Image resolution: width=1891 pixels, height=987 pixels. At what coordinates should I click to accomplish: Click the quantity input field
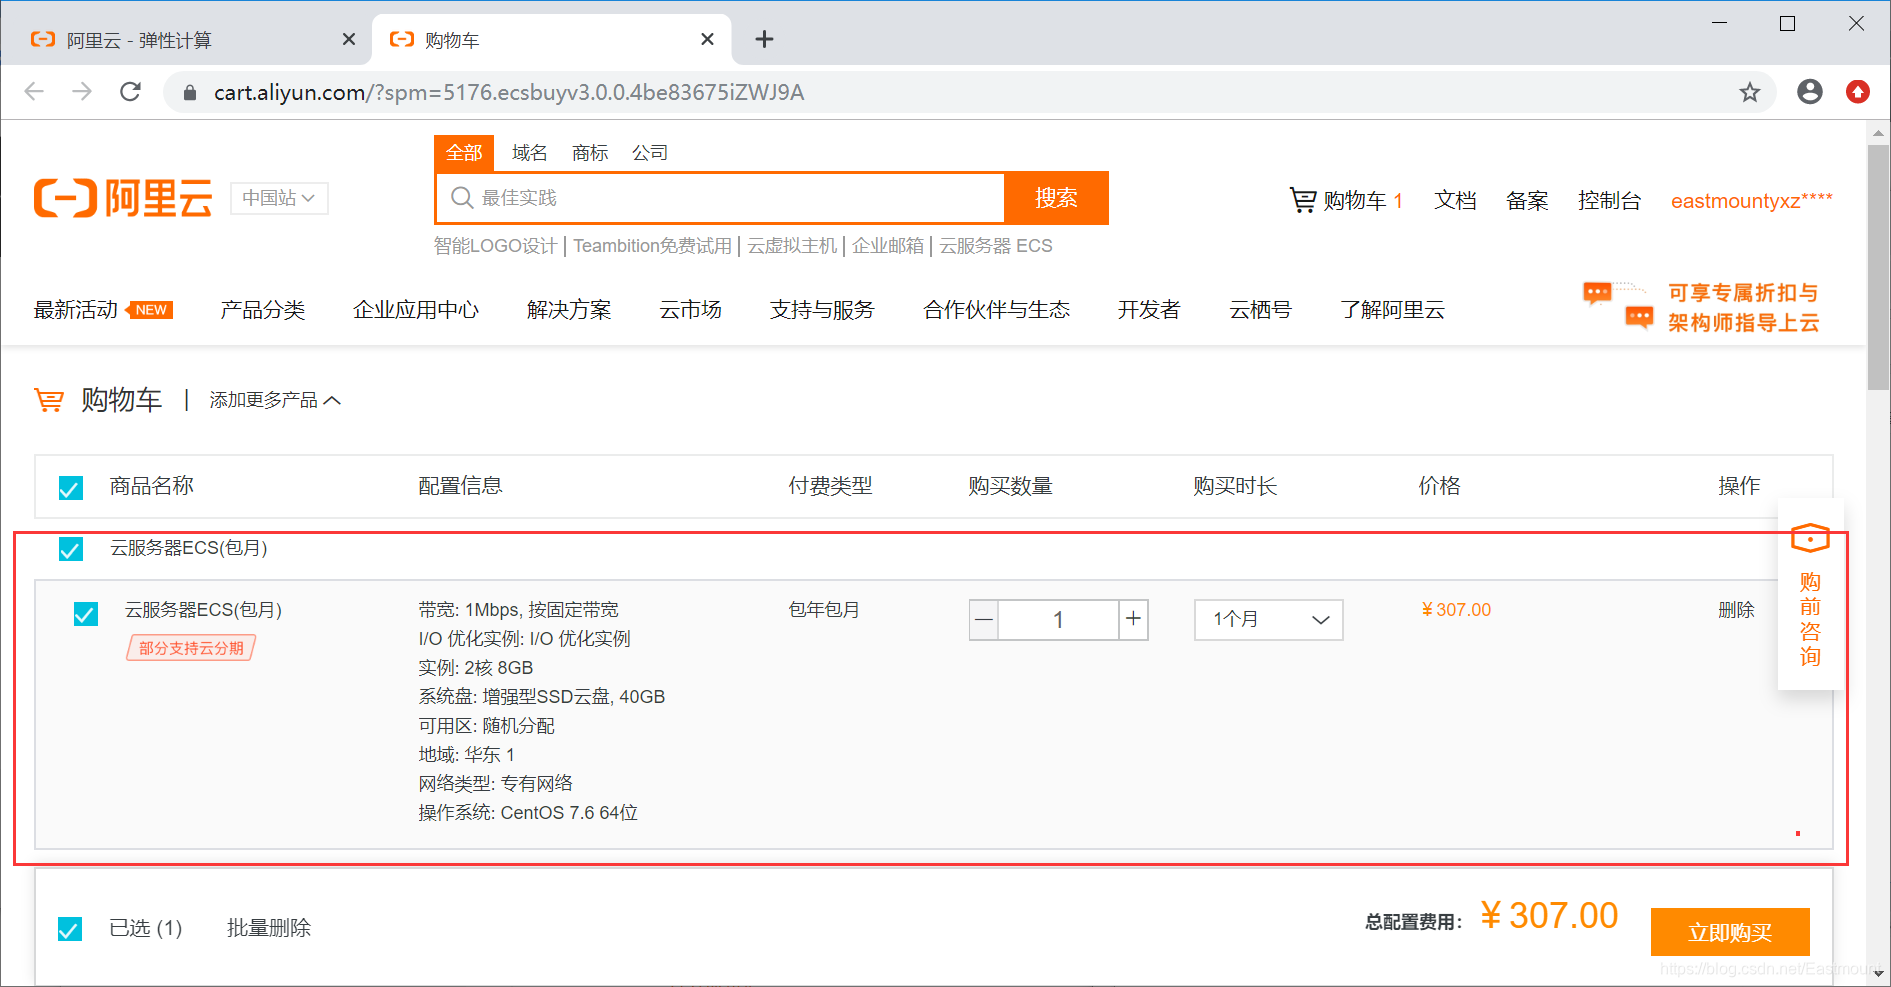(x=1058, y=620)
